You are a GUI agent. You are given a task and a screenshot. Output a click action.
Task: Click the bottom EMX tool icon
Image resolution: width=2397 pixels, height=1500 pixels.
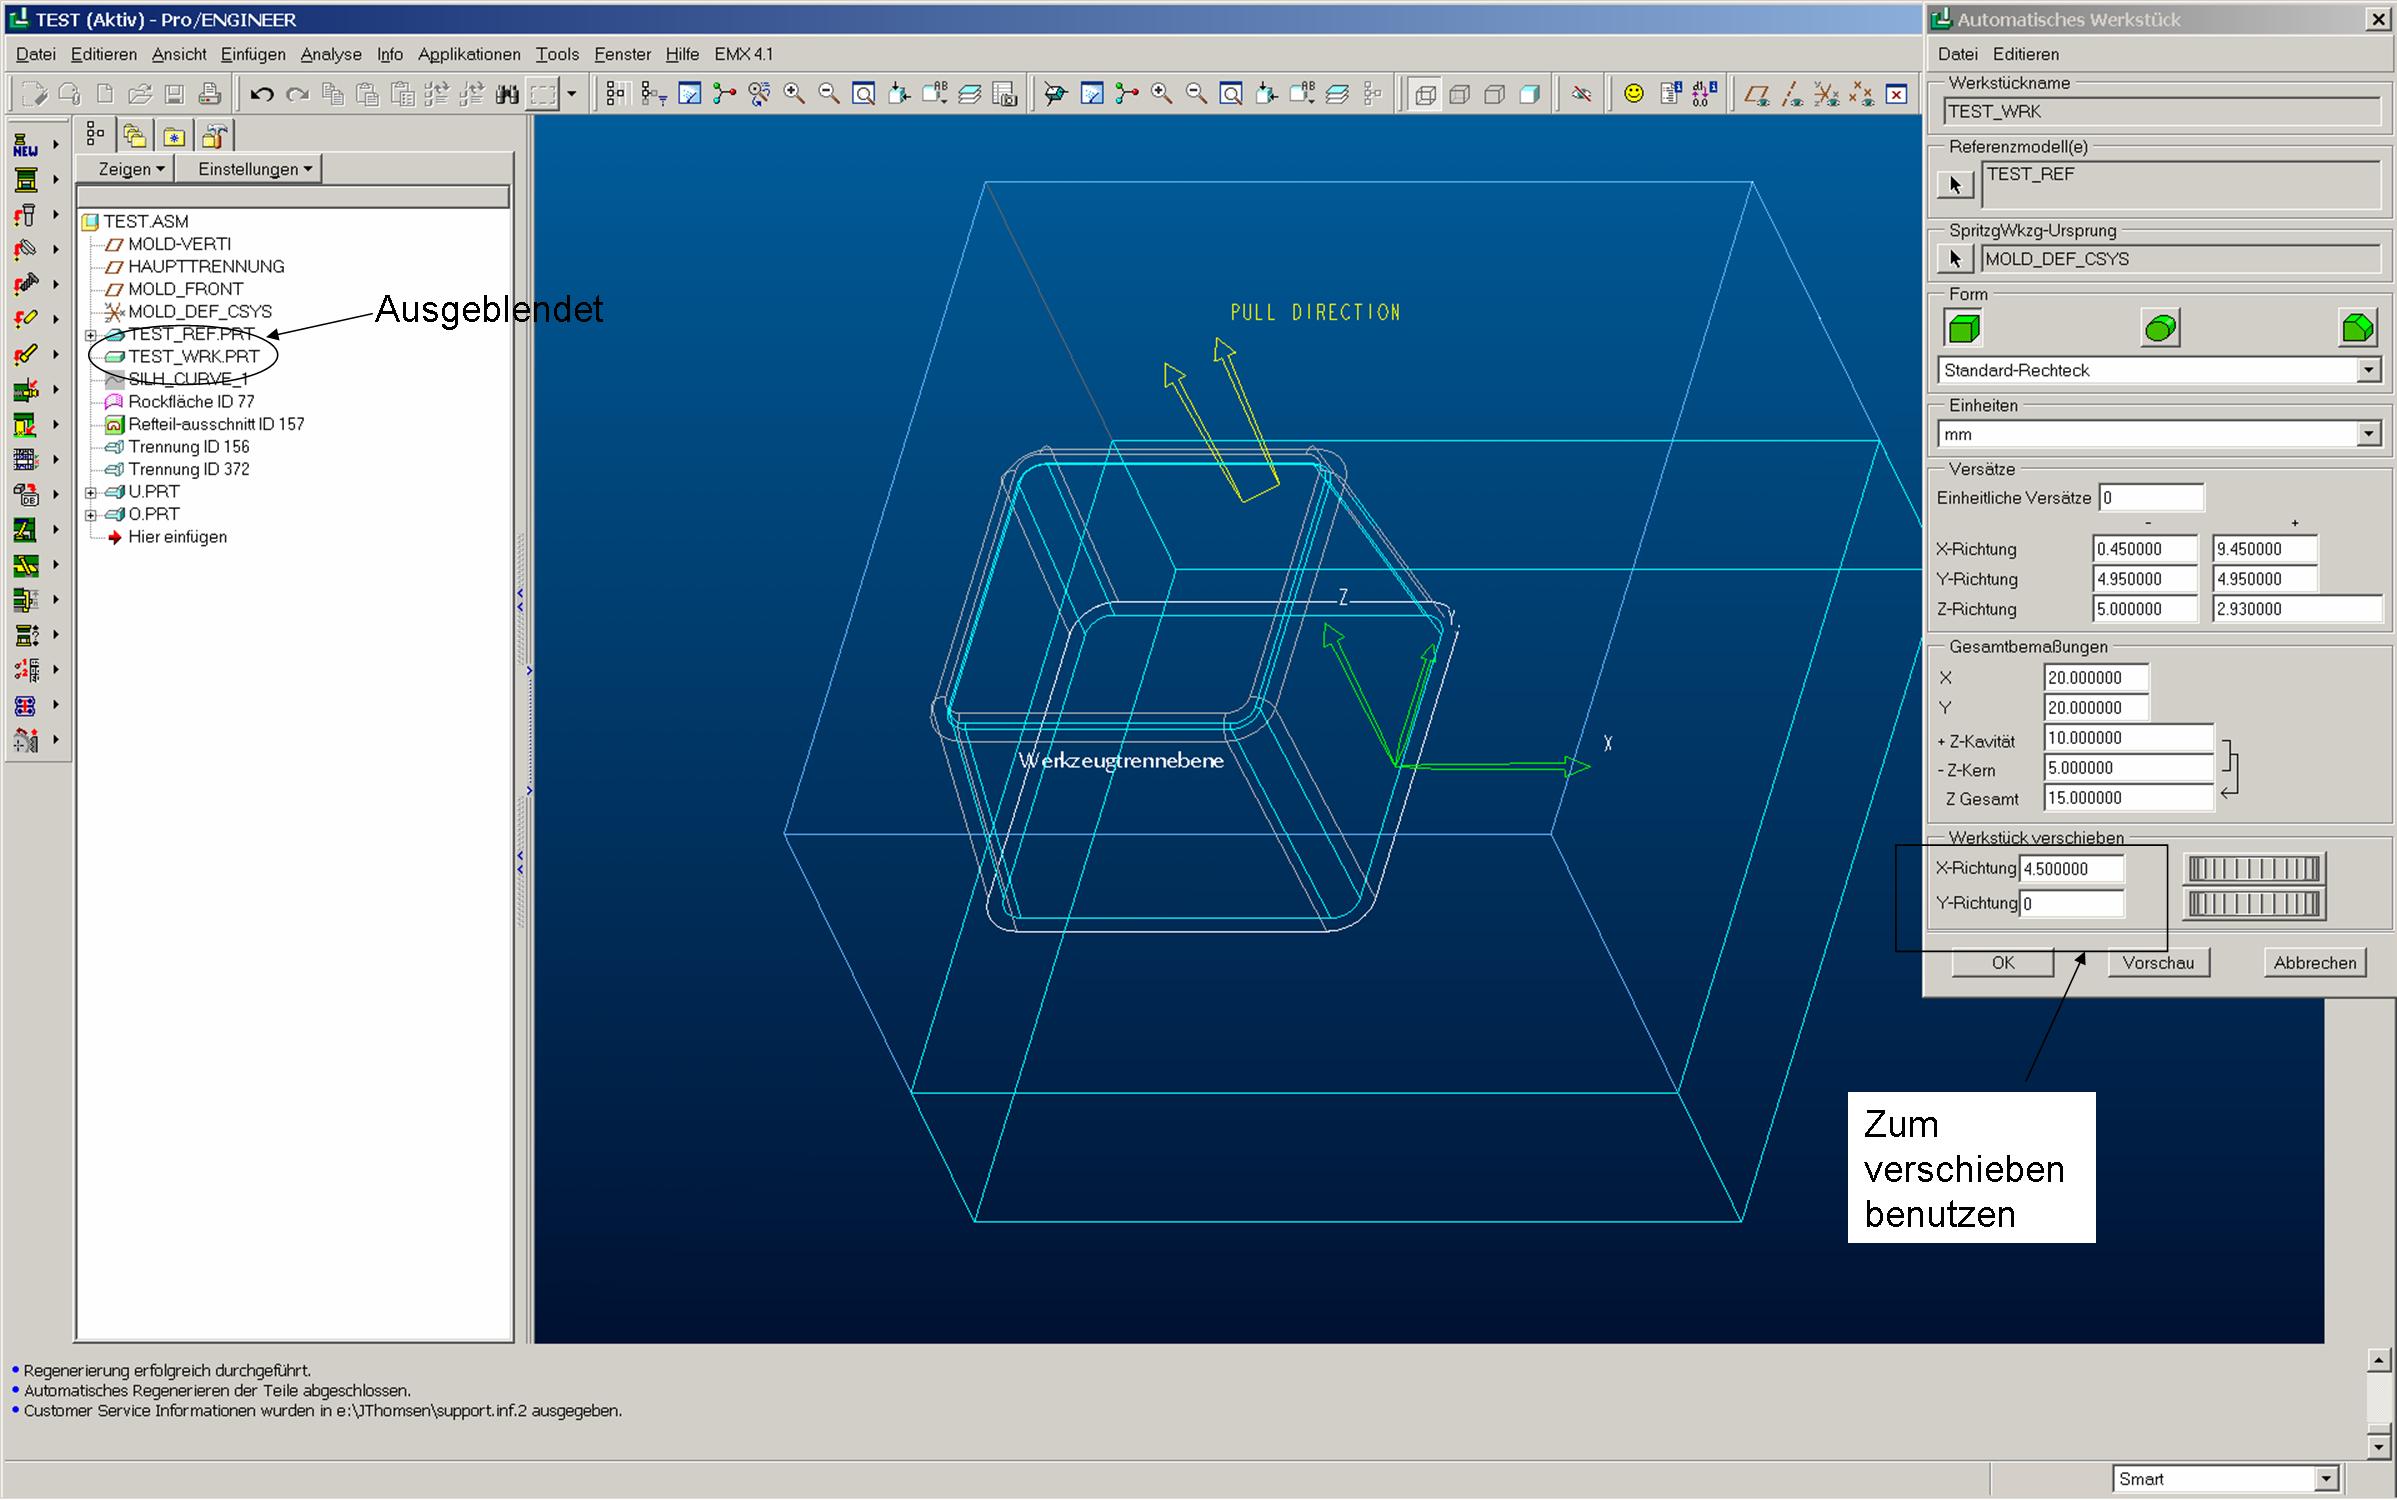(x=26, y=740)
